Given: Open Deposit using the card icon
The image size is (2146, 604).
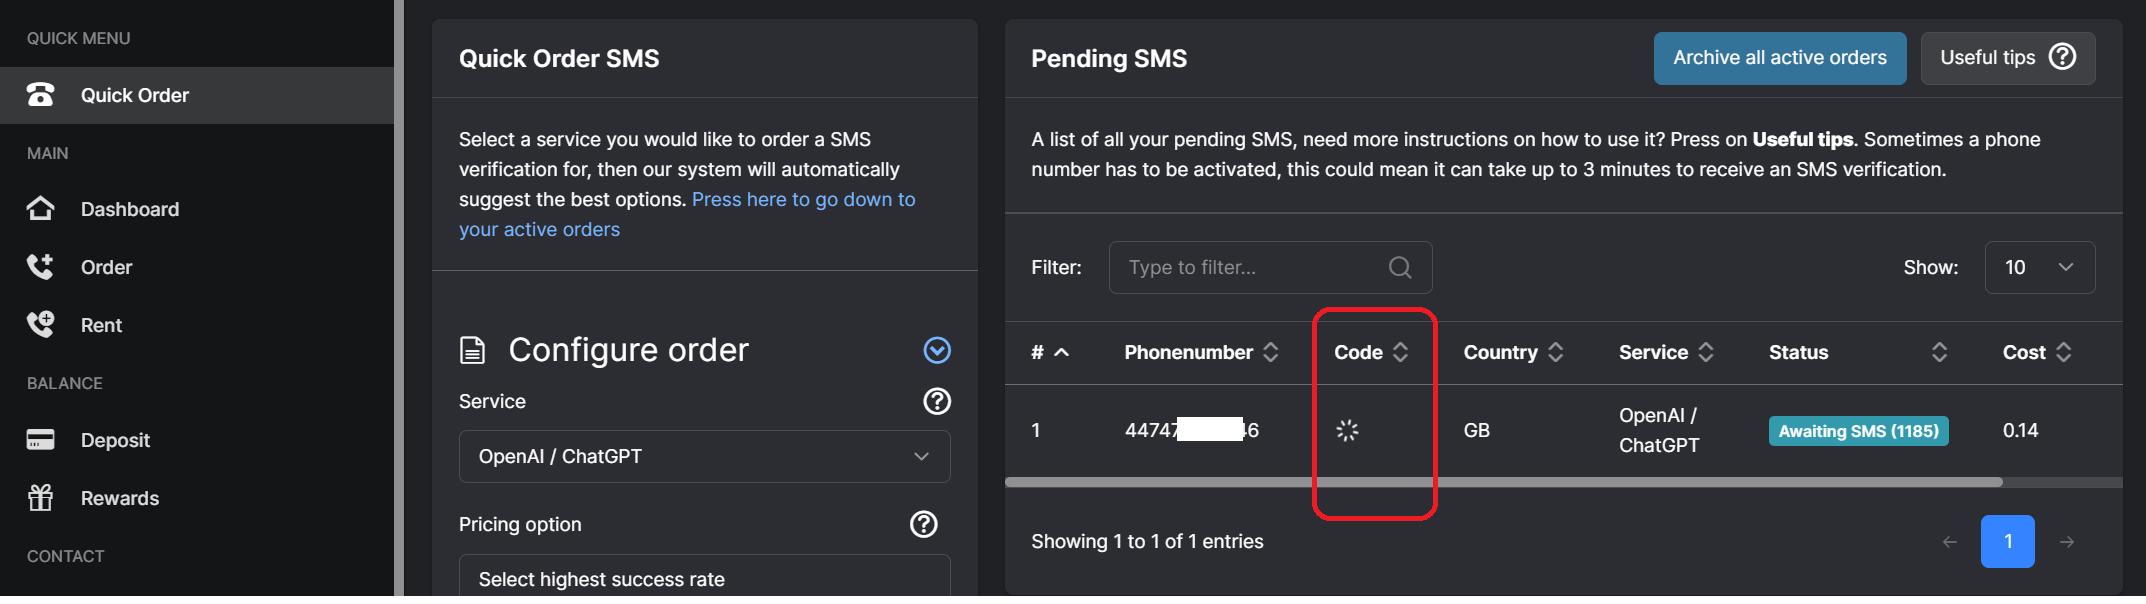Looking at the screenshot, I should coord(40,439).
